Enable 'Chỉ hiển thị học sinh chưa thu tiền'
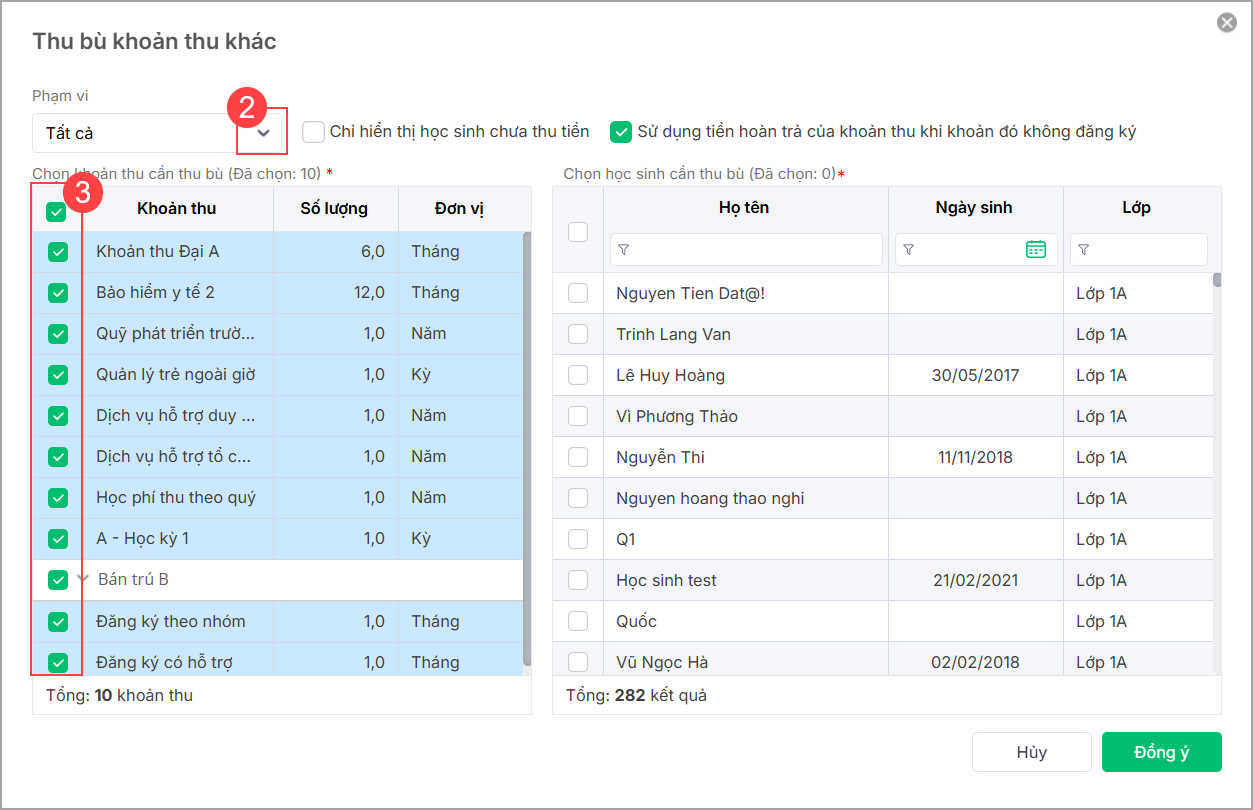Screen dimensions: 1253x810 [314, 132]
